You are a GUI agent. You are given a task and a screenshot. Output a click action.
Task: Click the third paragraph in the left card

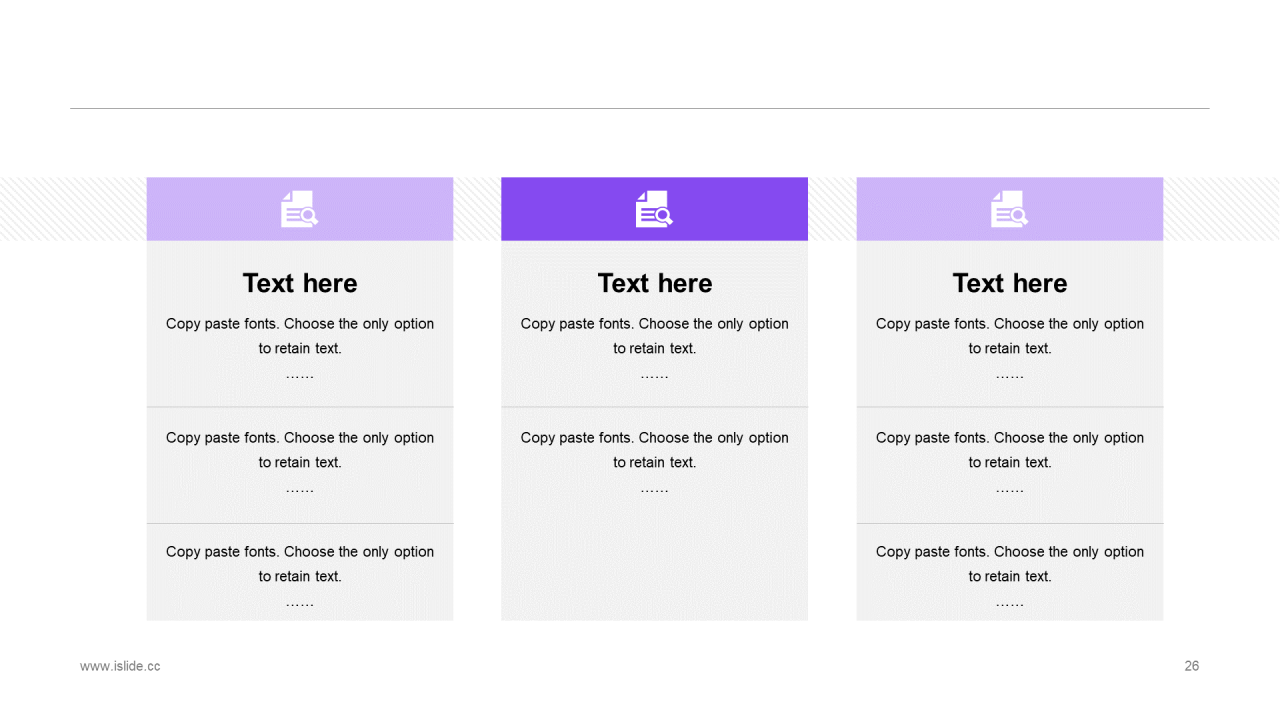click(300, 564)
